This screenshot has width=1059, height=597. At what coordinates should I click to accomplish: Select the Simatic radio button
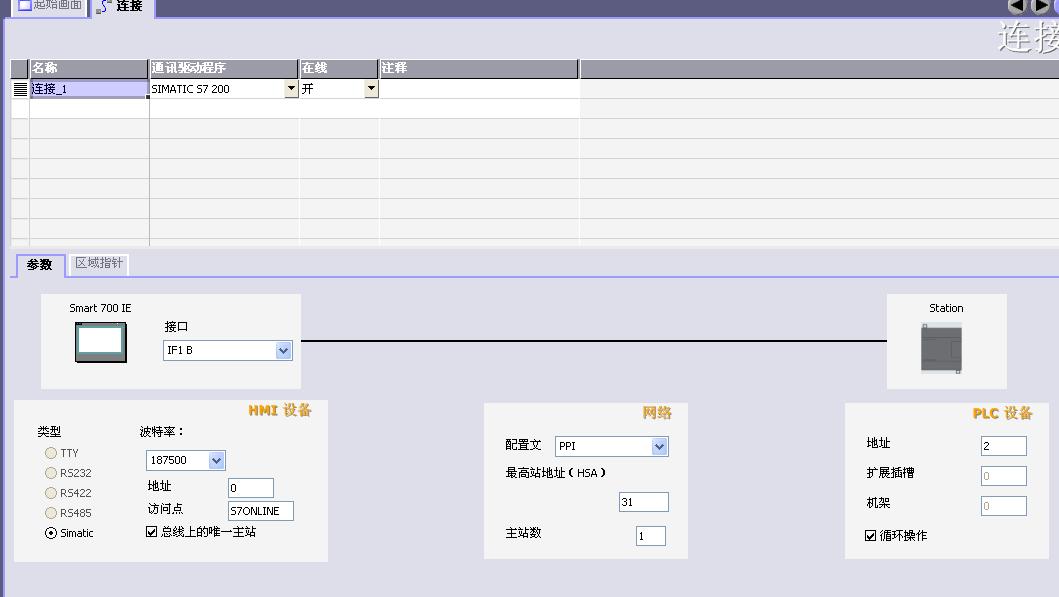pyautogui.click(x=51, y=533)
